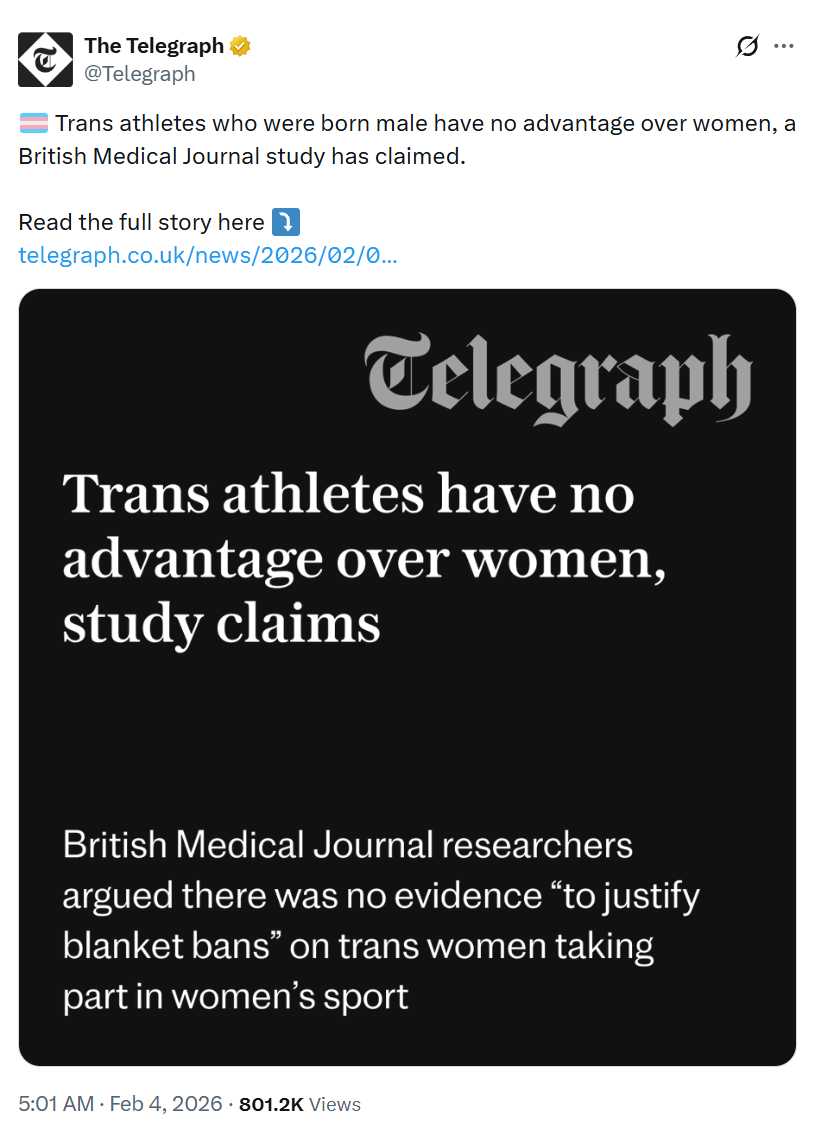Click the gold verified badge
Viewport: 816px width, 1129px height.
pyautogui.click(x=240, y=46)
